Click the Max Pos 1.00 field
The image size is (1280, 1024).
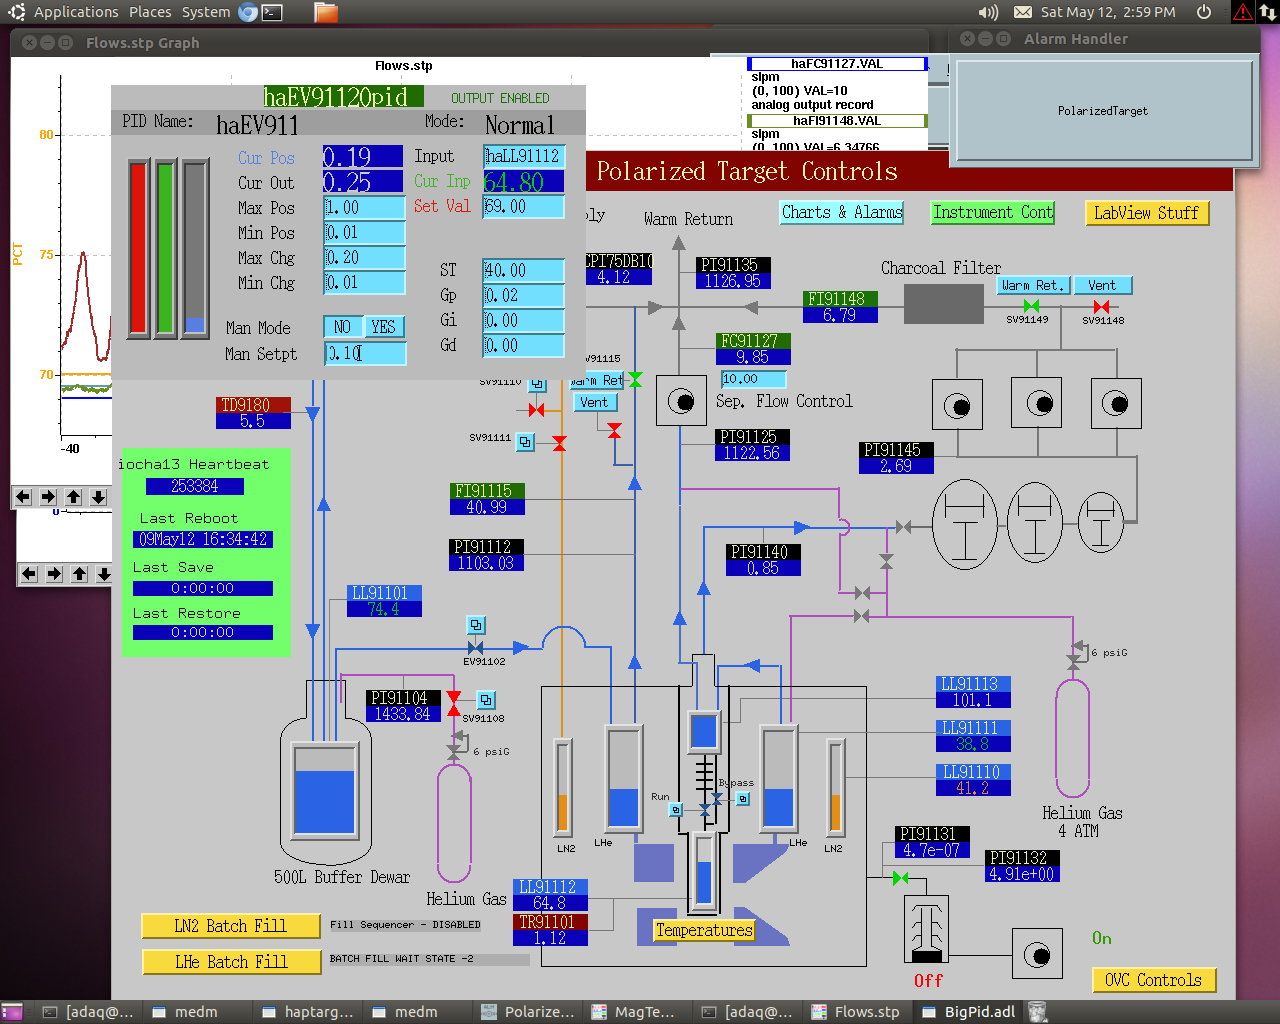(x=365, y=207)
